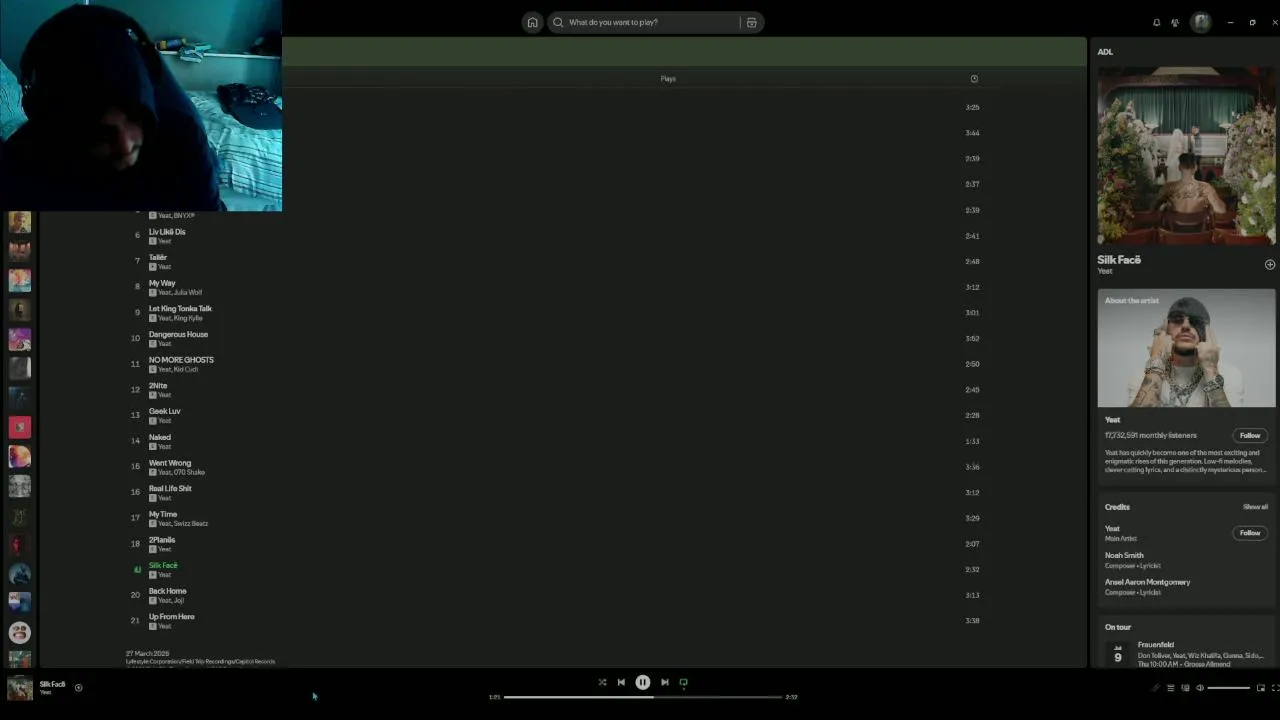
Task: Open the Frauenfeld tour date entry
Action: [x=1186, y=654]
